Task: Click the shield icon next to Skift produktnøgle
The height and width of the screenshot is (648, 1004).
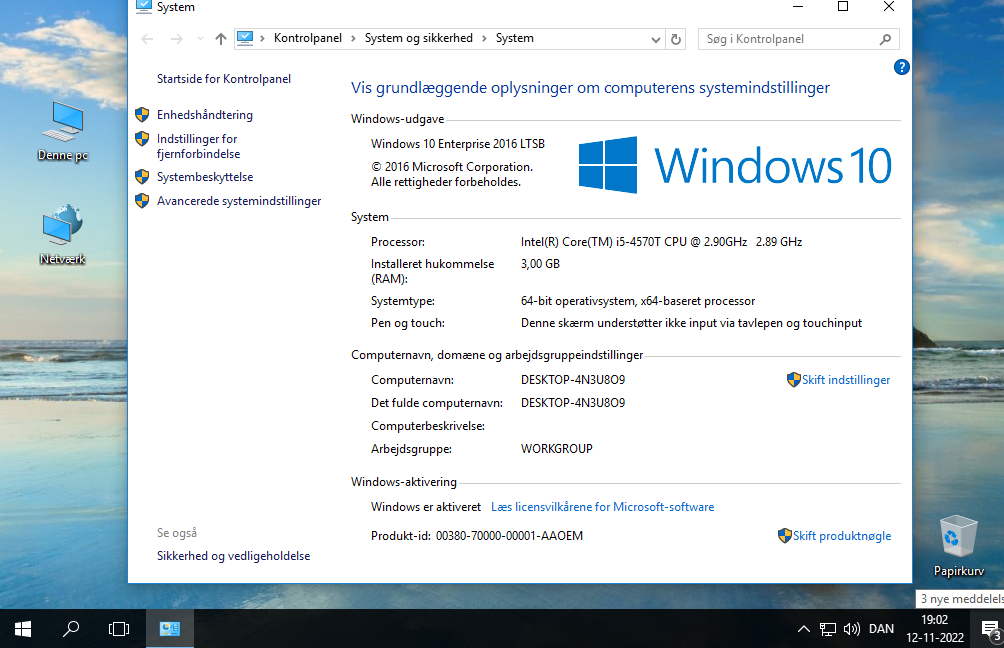Action: point(785,536)
